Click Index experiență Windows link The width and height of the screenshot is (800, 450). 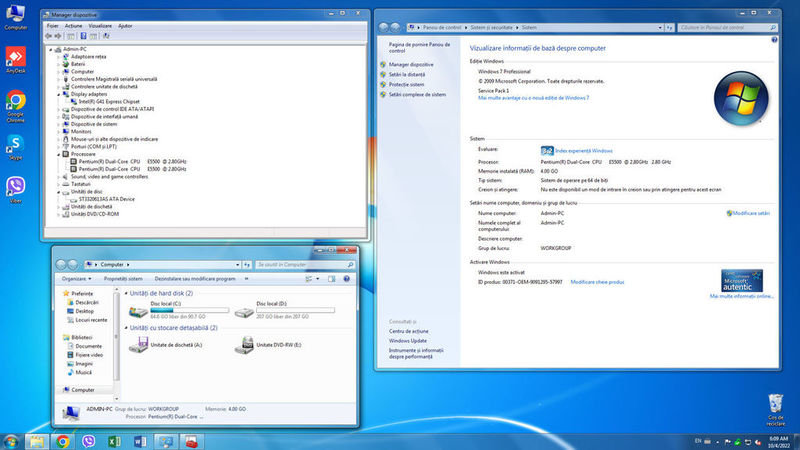click(584, 151)
